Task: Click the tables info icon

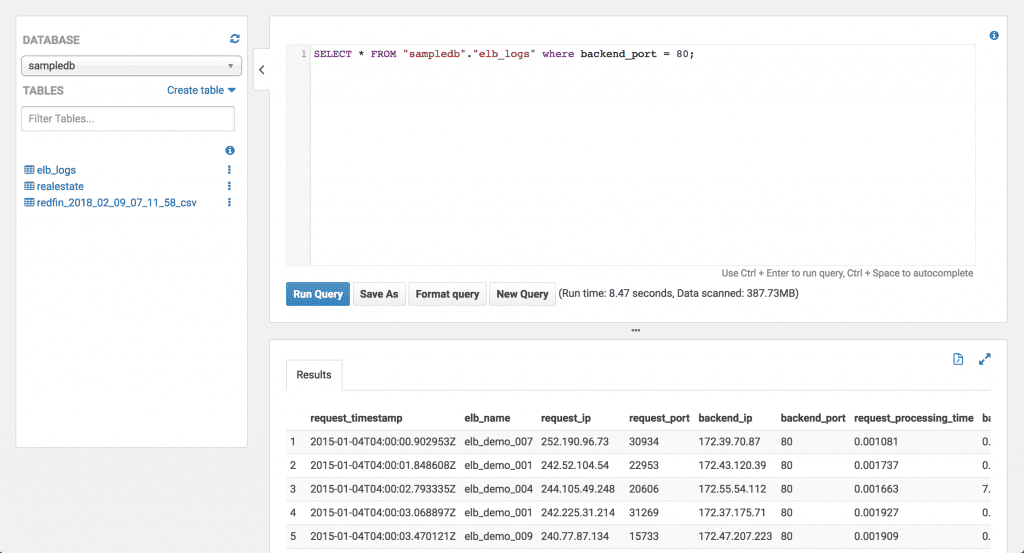Action: coord(230,150)
